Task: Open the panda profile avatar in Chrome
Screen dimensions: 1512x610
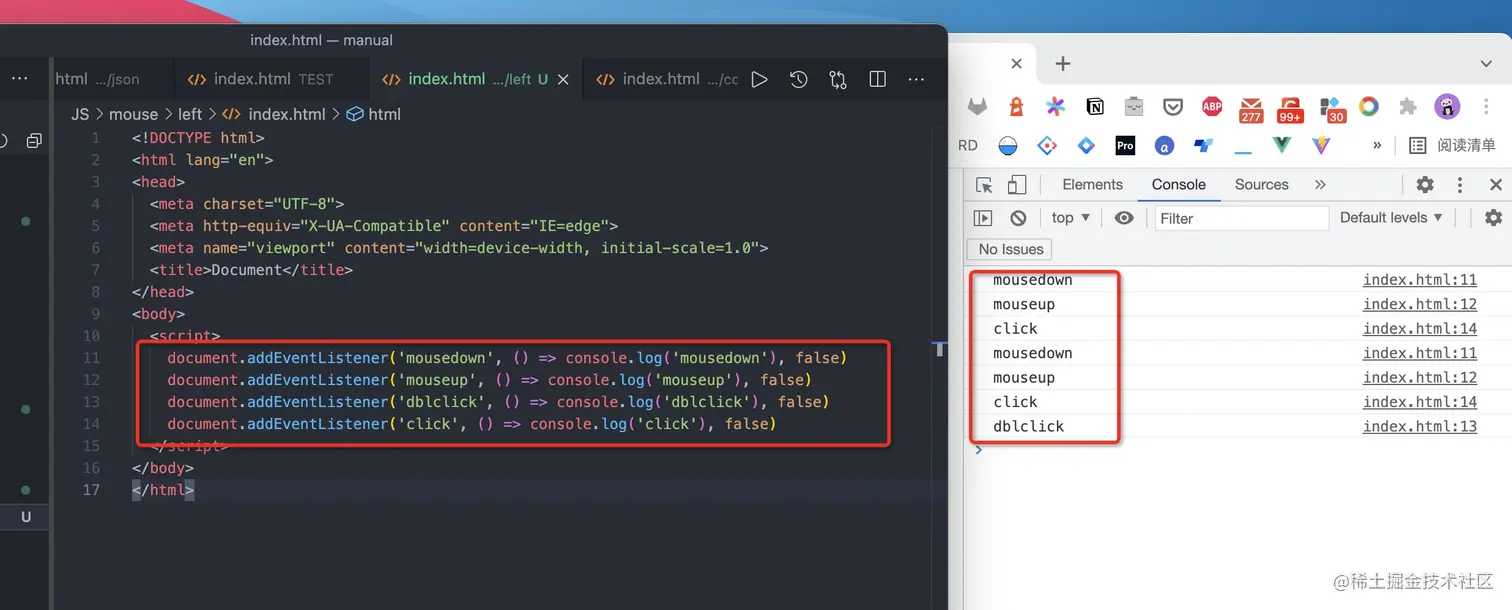Action: tap(1447, 106)
